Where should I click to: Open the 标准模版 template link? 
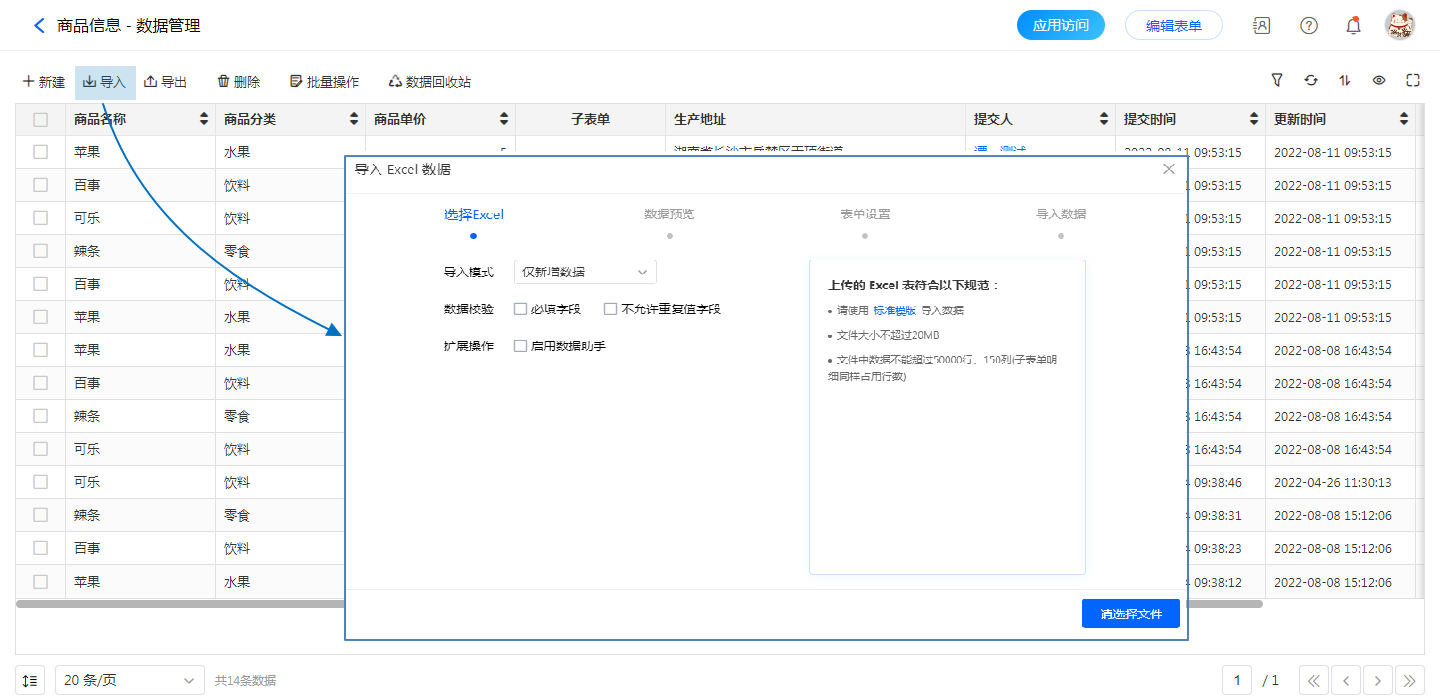(x=894, y=310)
